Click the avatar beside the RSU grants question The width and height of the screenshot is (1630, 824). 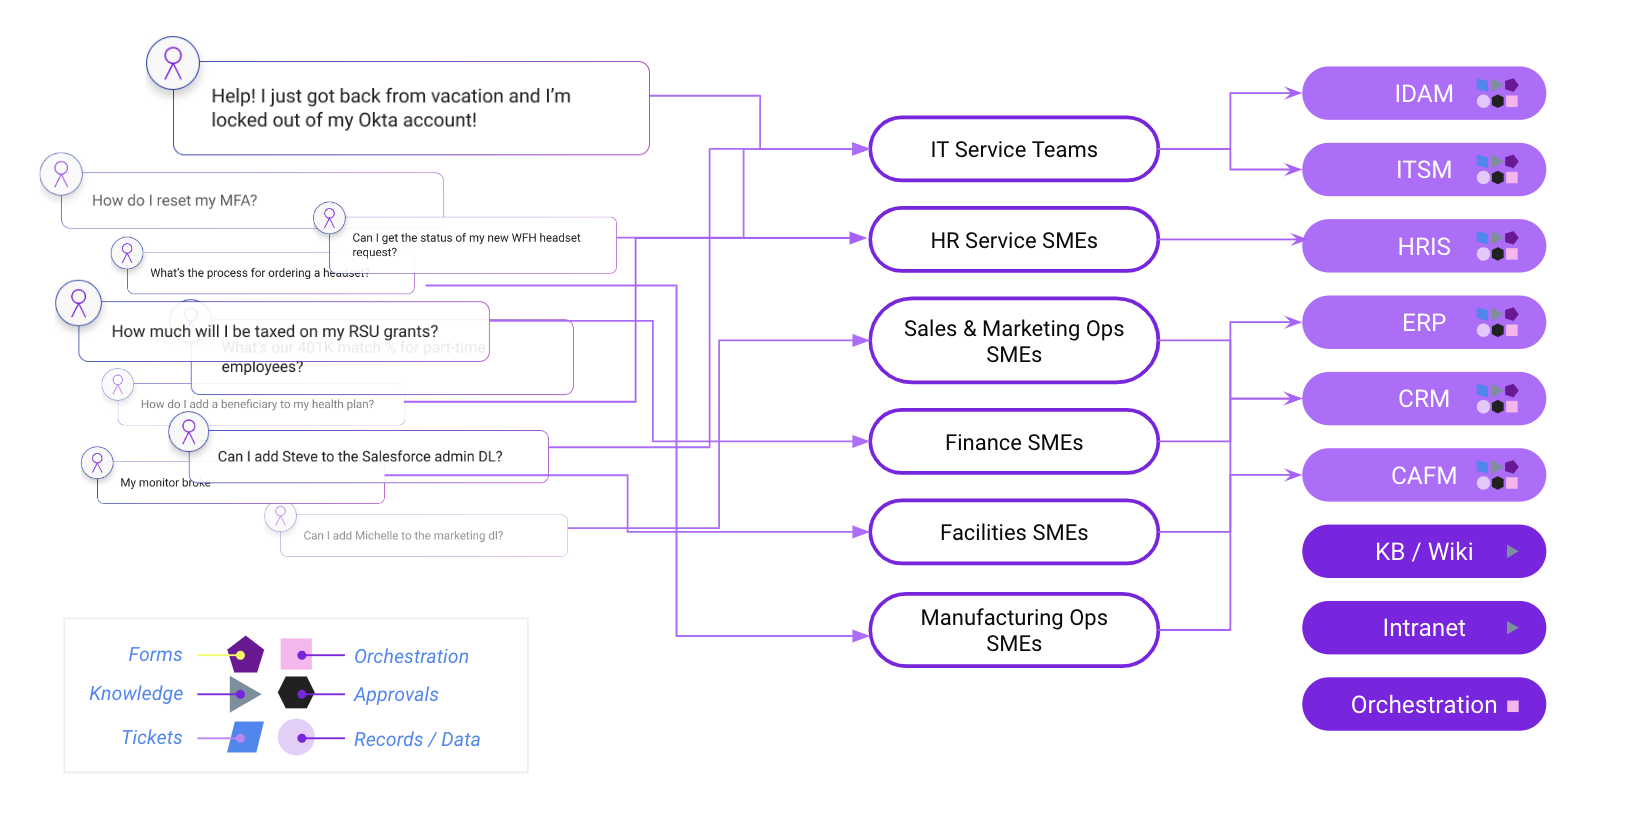79,303
